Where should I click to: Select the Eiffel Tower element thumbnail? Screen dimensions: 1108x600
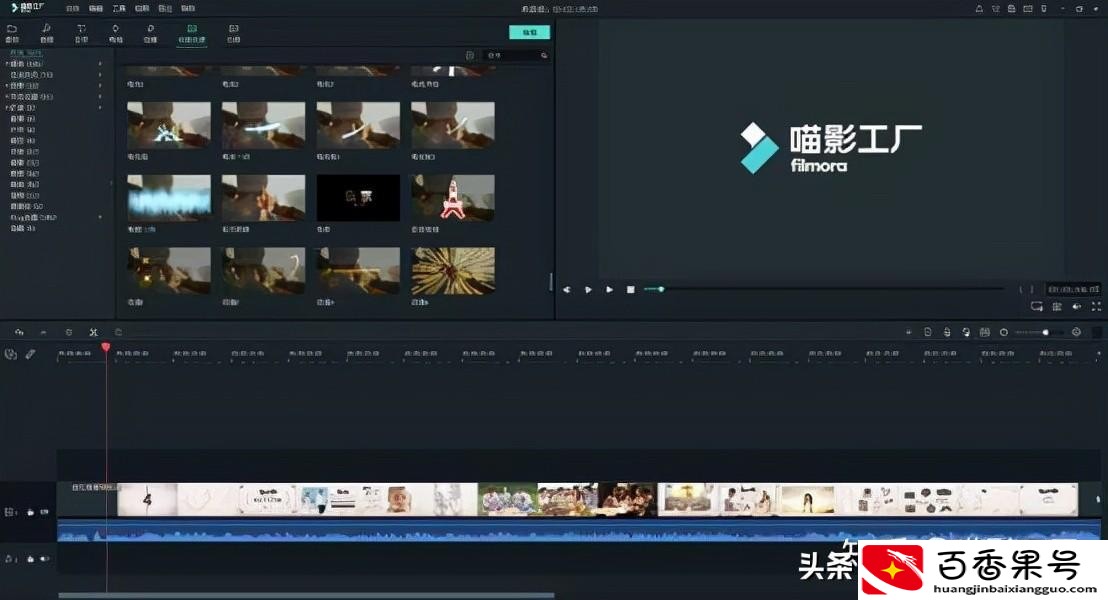pyautogui.click(x=453, y=198)
